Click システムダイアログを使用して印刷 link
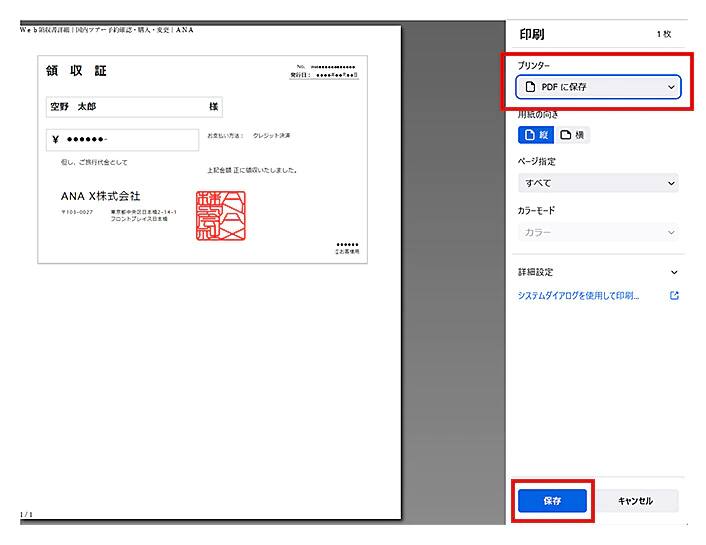This screenshot has width=706, height=545. [578, 296]
